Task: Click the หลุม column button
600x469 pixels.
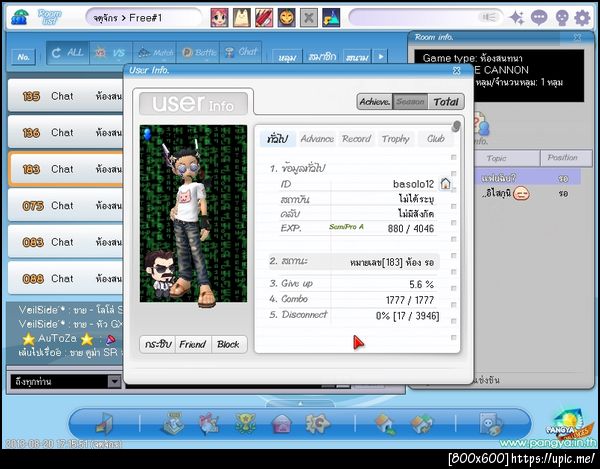Action: coord(287,57)
